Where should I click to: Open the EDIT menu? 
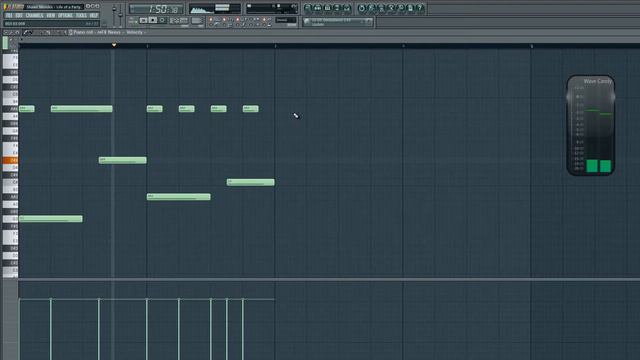click(19, 16)
